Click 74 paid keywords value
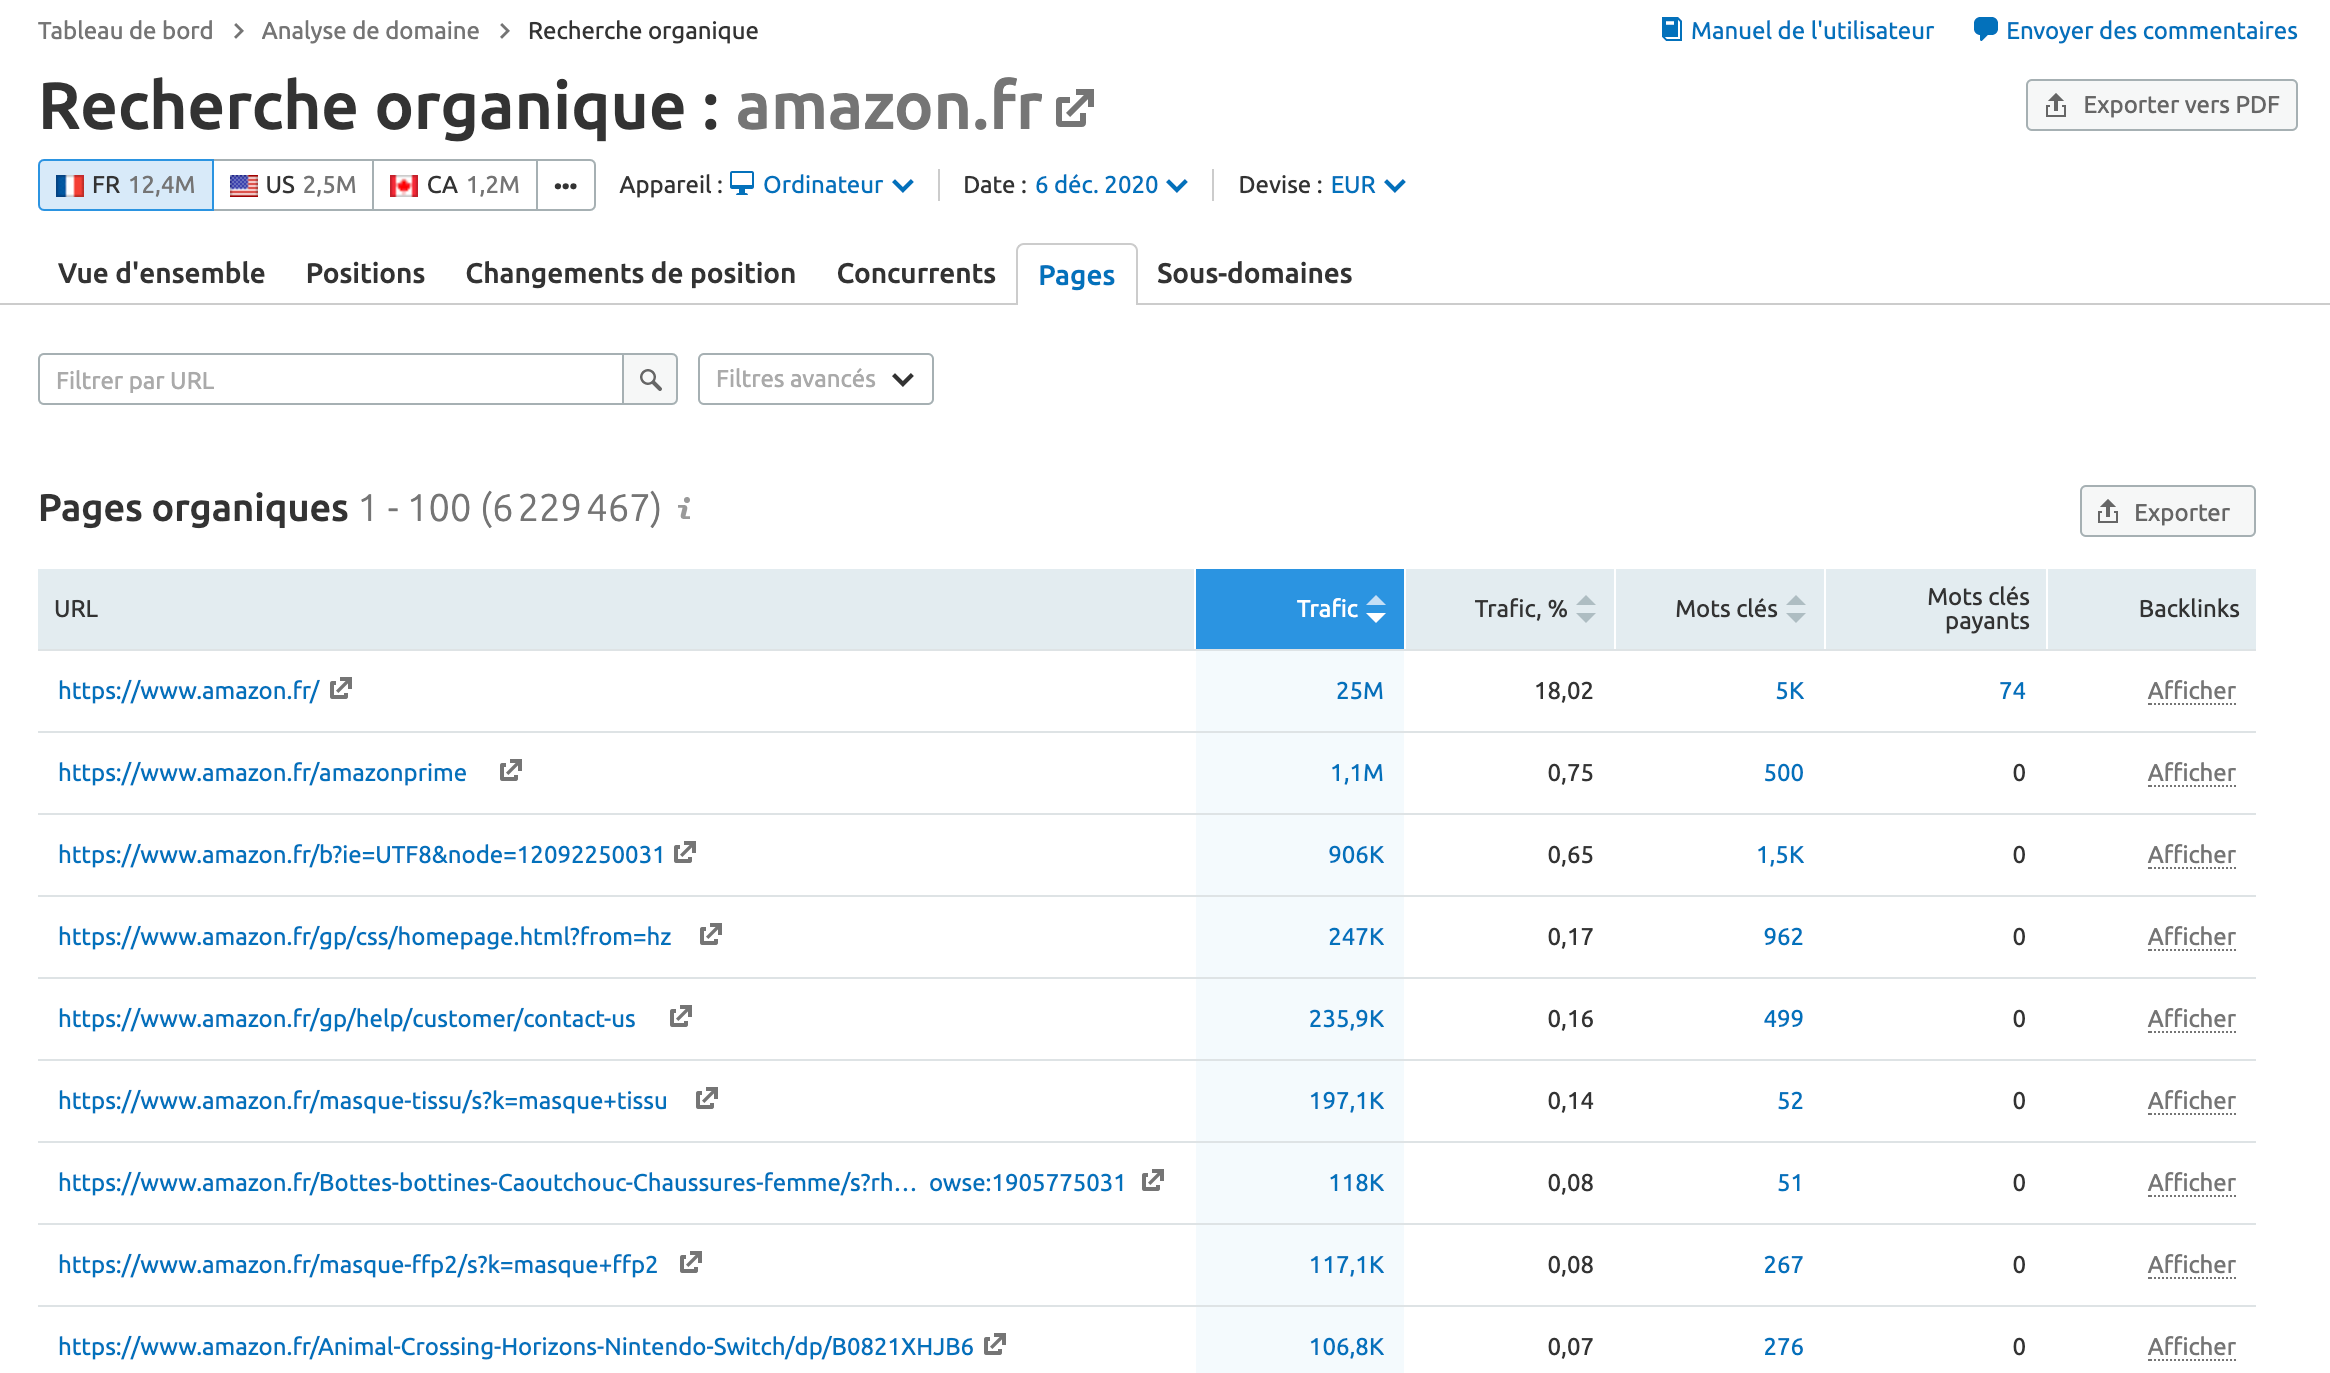The image size is (2330, 1373). click(x=2012, y=690)
